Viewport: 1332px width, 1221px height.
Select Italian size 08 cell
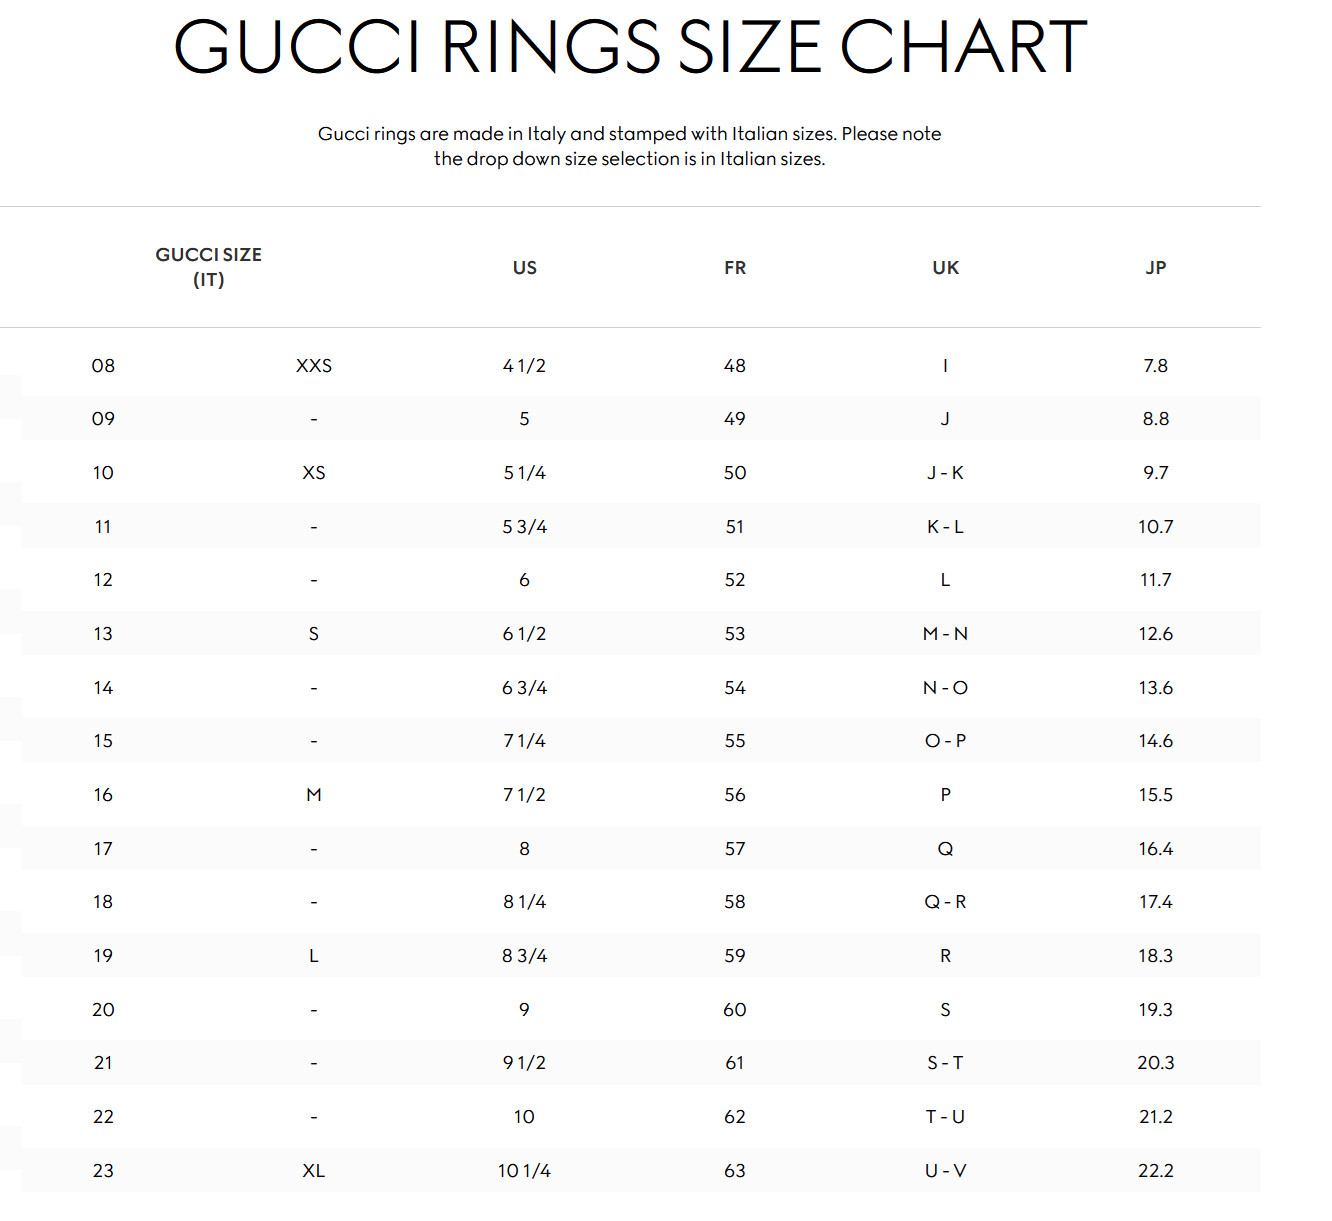(103, 366)
